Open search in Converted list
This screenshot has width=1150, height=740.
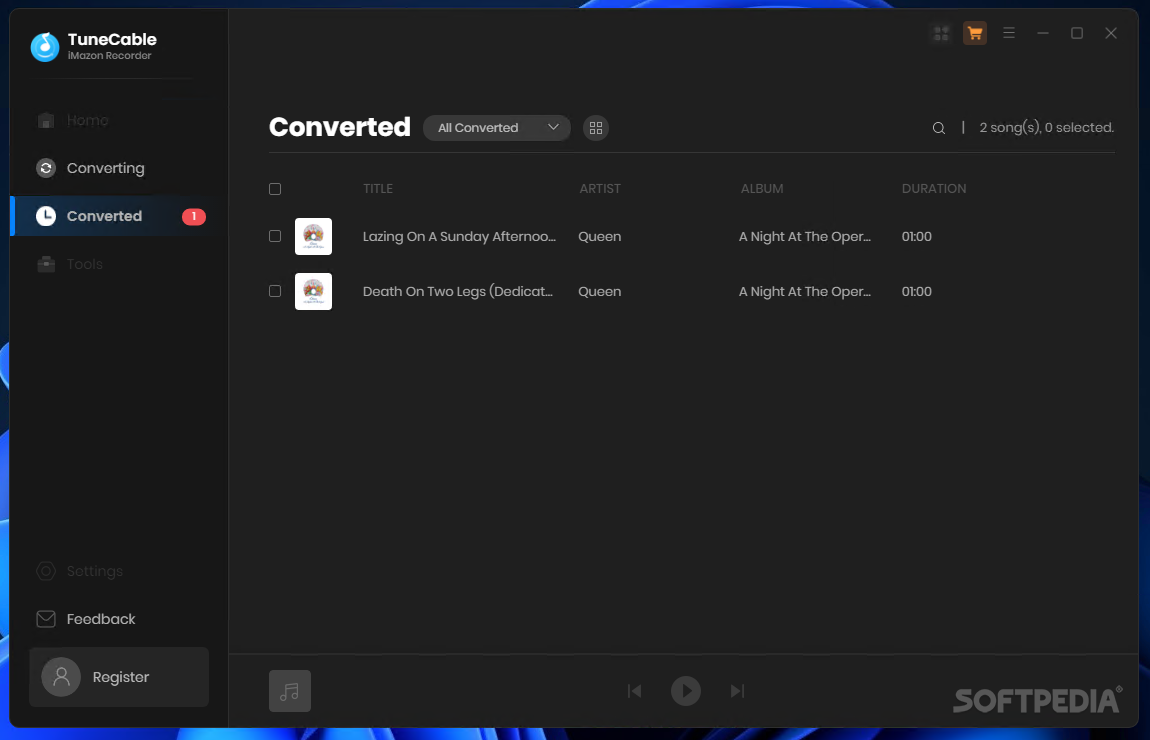[938, 128]
